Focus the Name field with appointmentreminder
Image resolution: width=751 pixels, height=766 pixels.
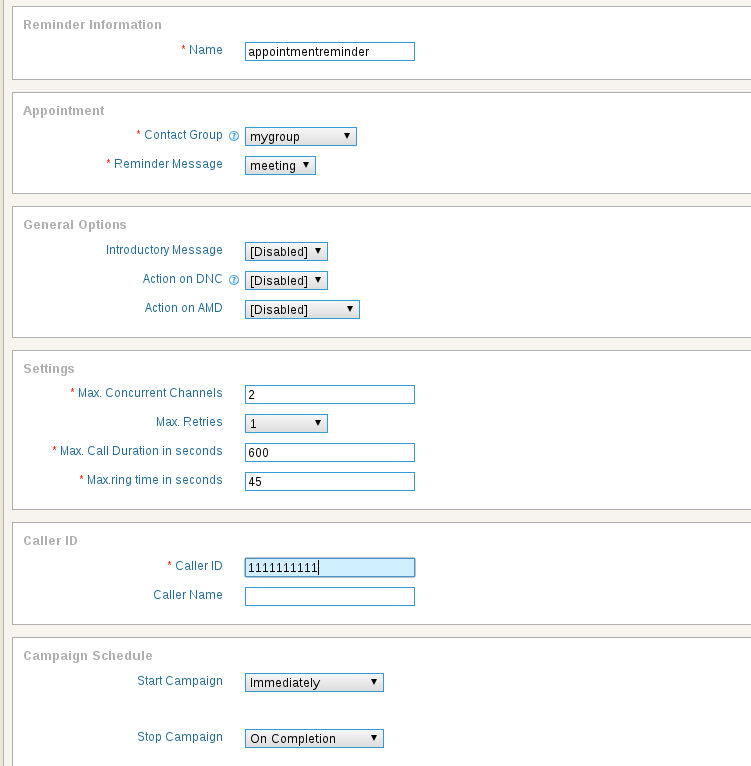coord(330,51)
